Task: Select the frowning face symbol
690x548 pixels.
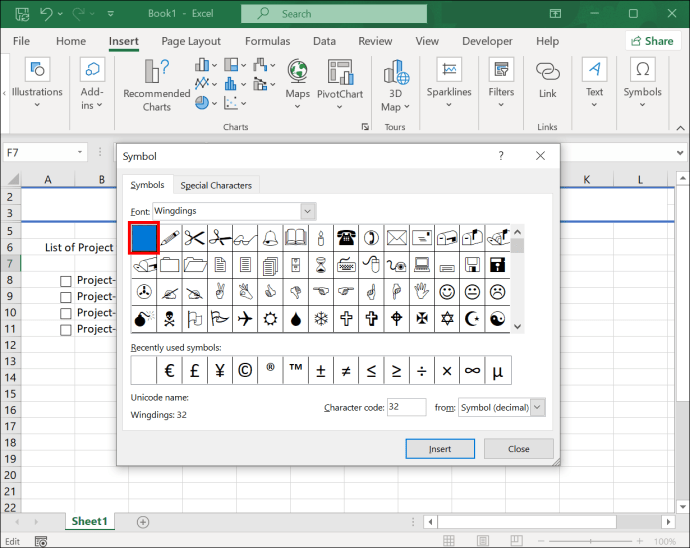Action: tap(498, 292)
